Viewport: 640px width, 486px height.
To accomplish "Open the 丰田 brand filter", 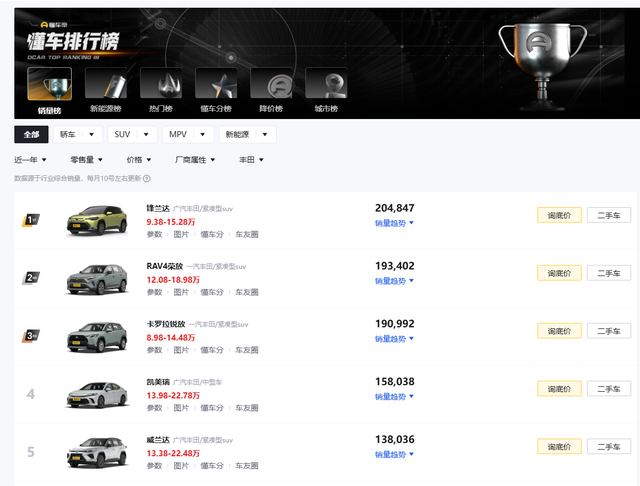I will (251, 160).
